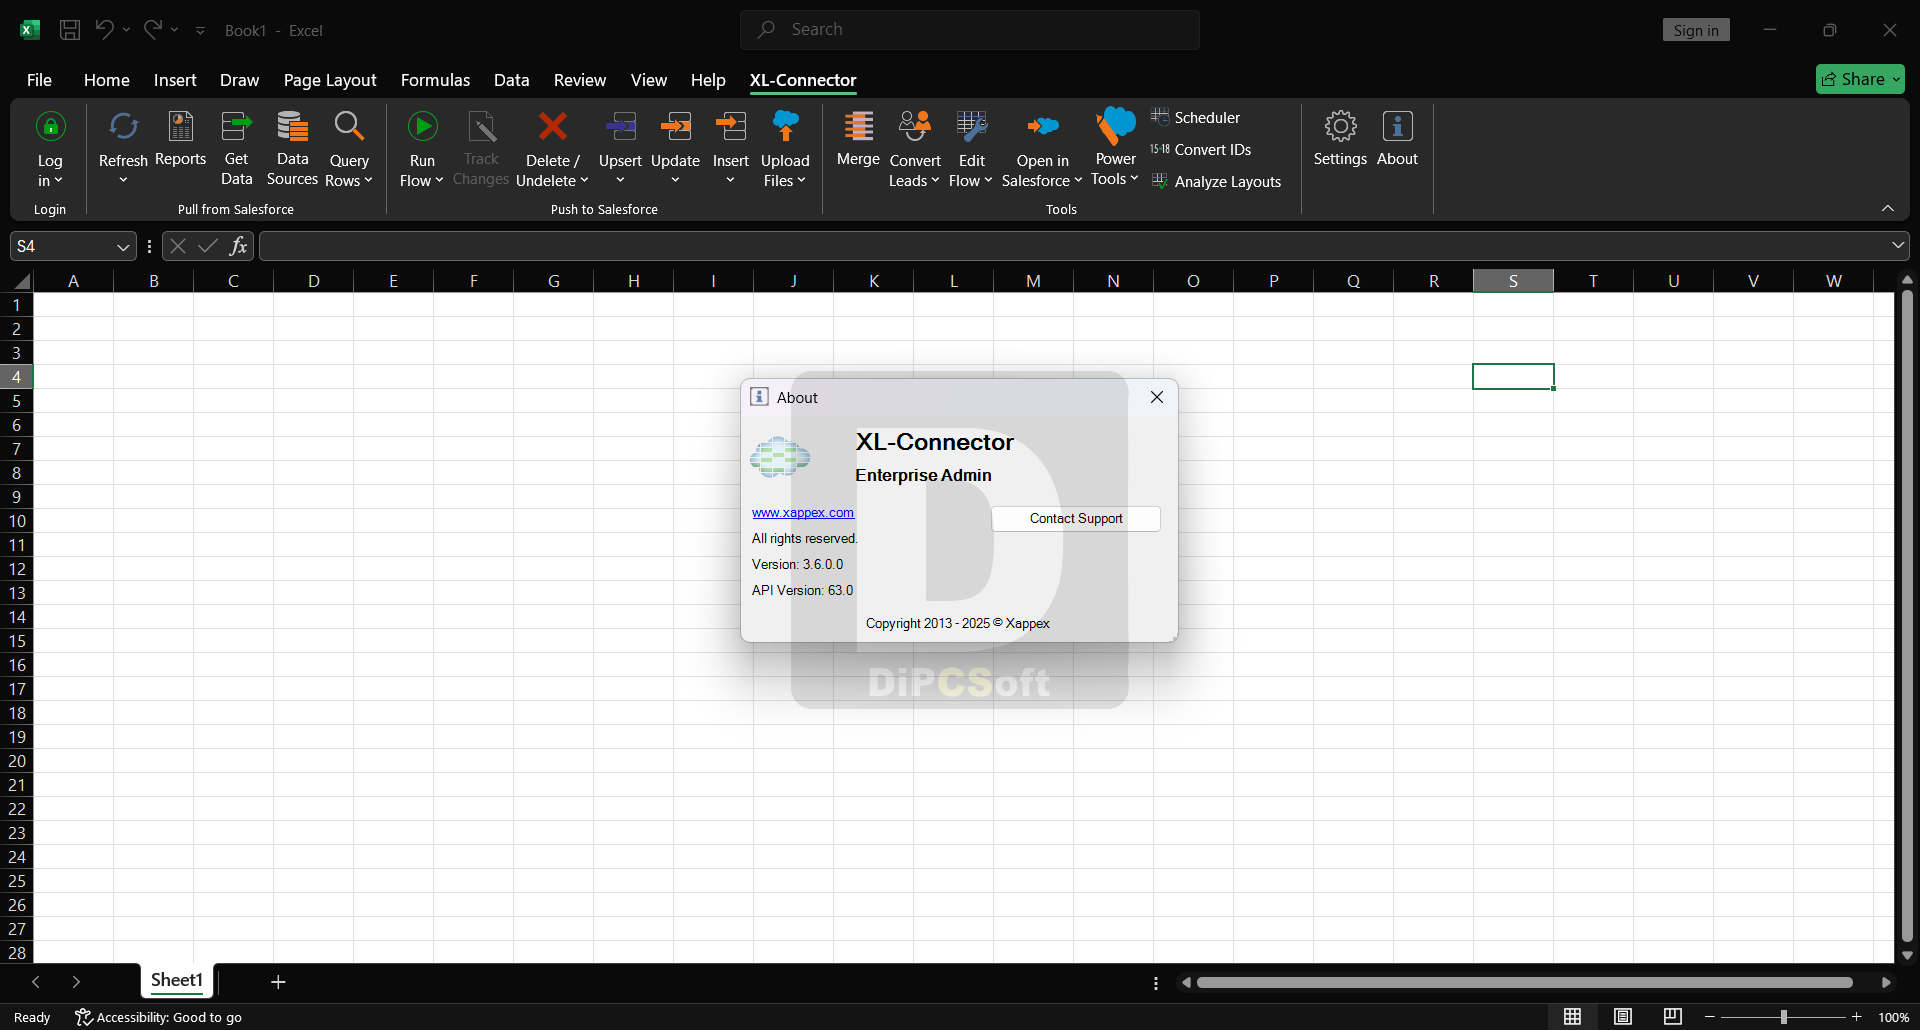Collapse the ribbon with the chevron

[1888, 208]
